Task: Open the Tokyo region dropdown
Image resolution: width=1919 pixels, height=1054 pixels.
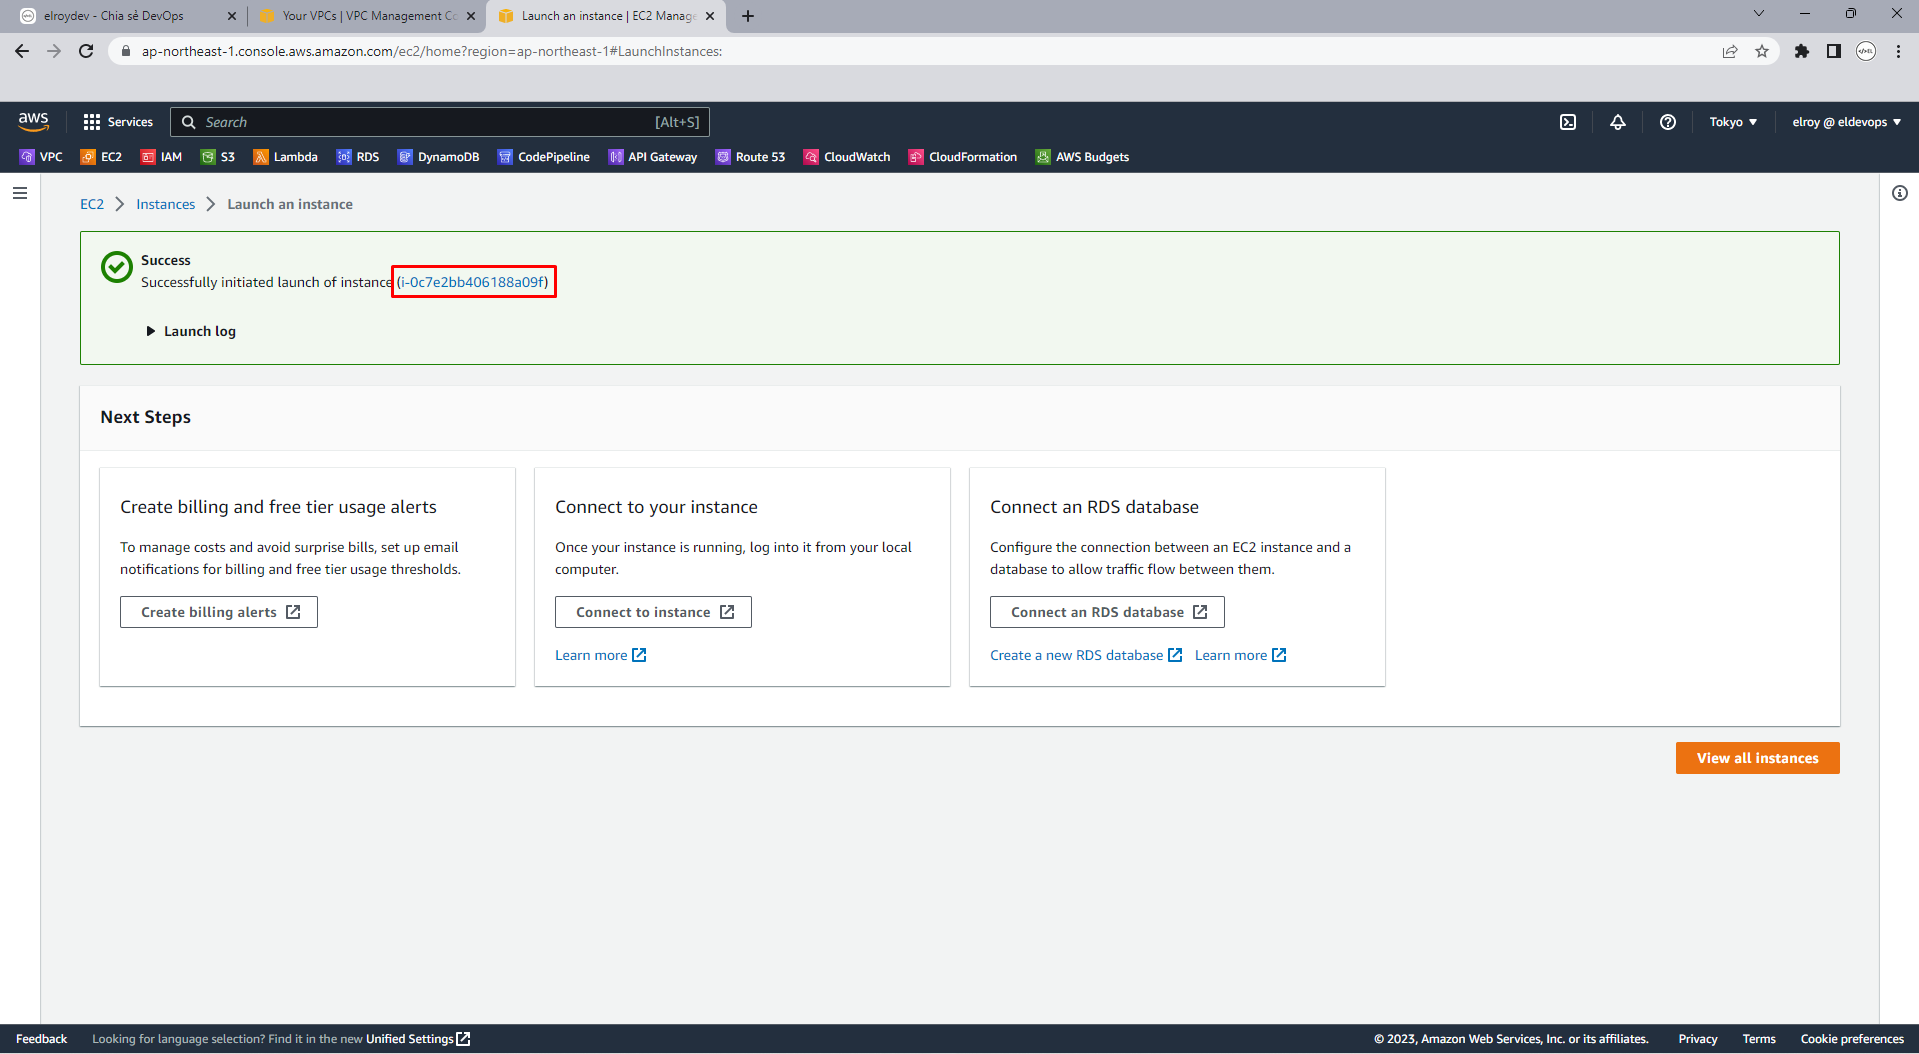Action: pyautogui.click(x=1733, y=122)
